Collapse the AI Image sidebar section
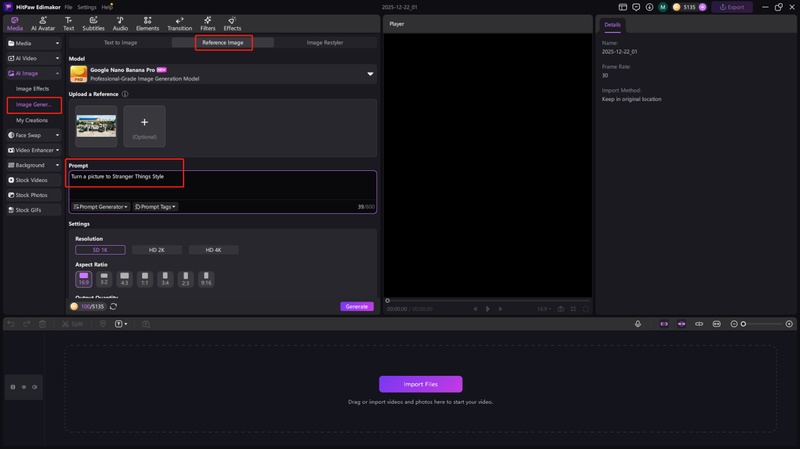 [x=34, y=73]
